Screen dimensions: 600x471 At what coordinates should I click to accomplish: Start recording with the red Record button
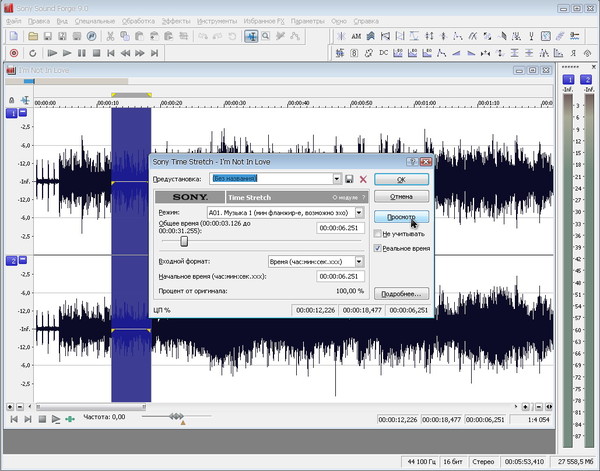pyautogui.click(x=14, y=53)
